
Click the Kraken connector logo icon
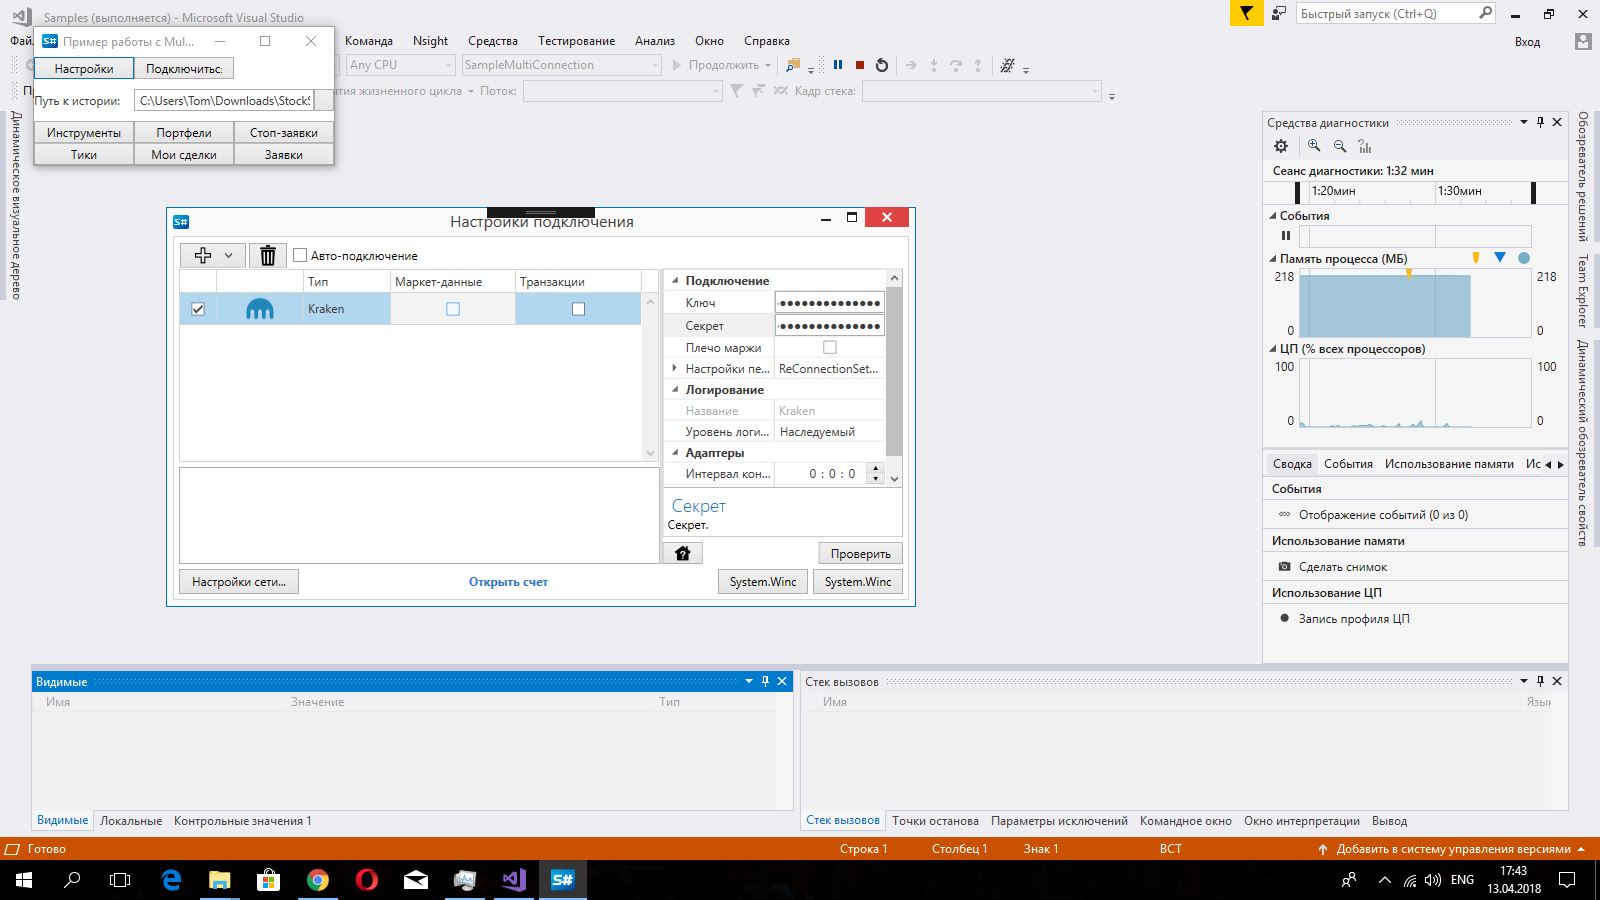coord(260,309)
